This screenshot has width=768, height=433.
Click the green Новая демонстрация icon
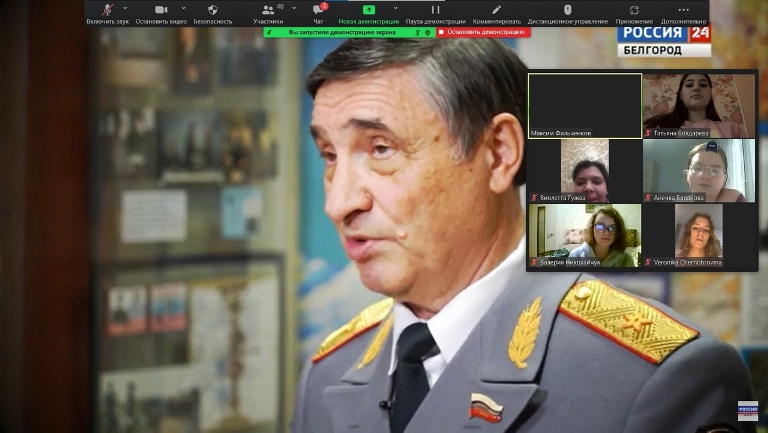[x=368, y=10]
